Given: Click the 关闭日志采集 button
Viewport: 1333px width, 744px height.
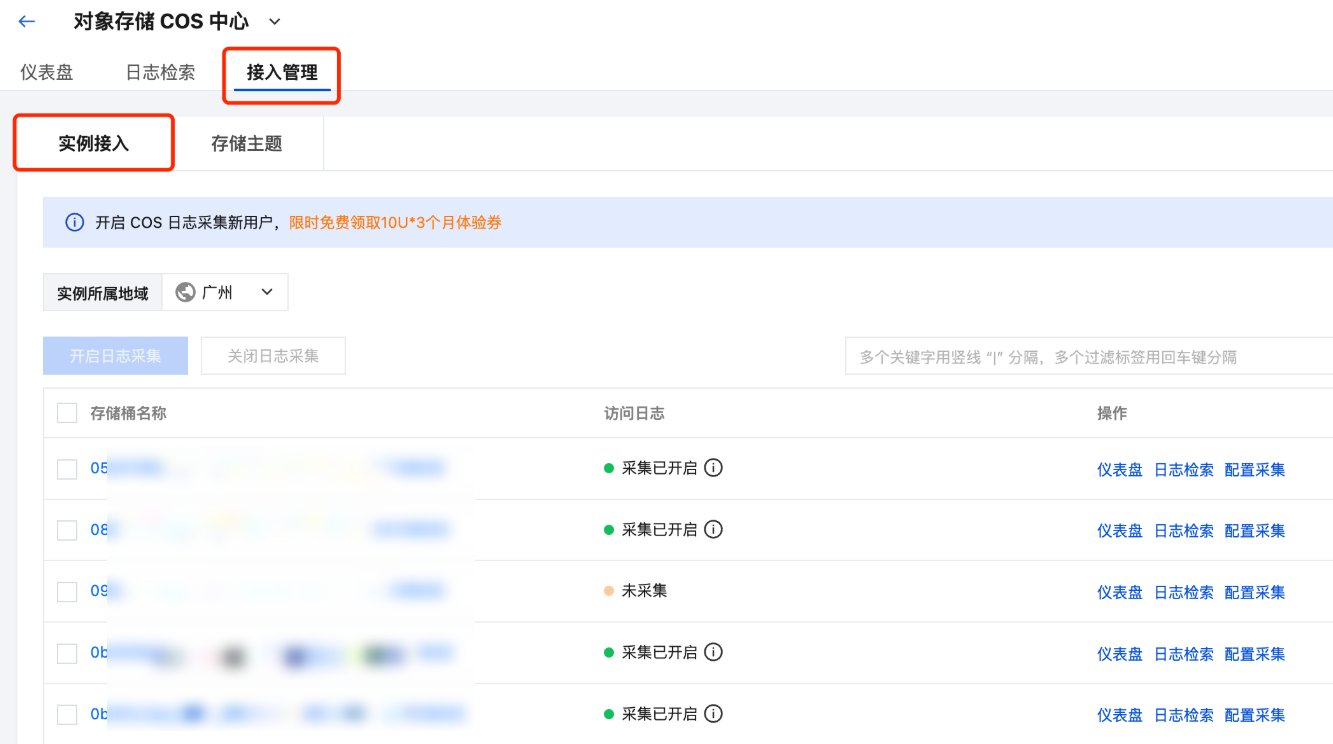Looking at the screenshot, I should [273, 356].
